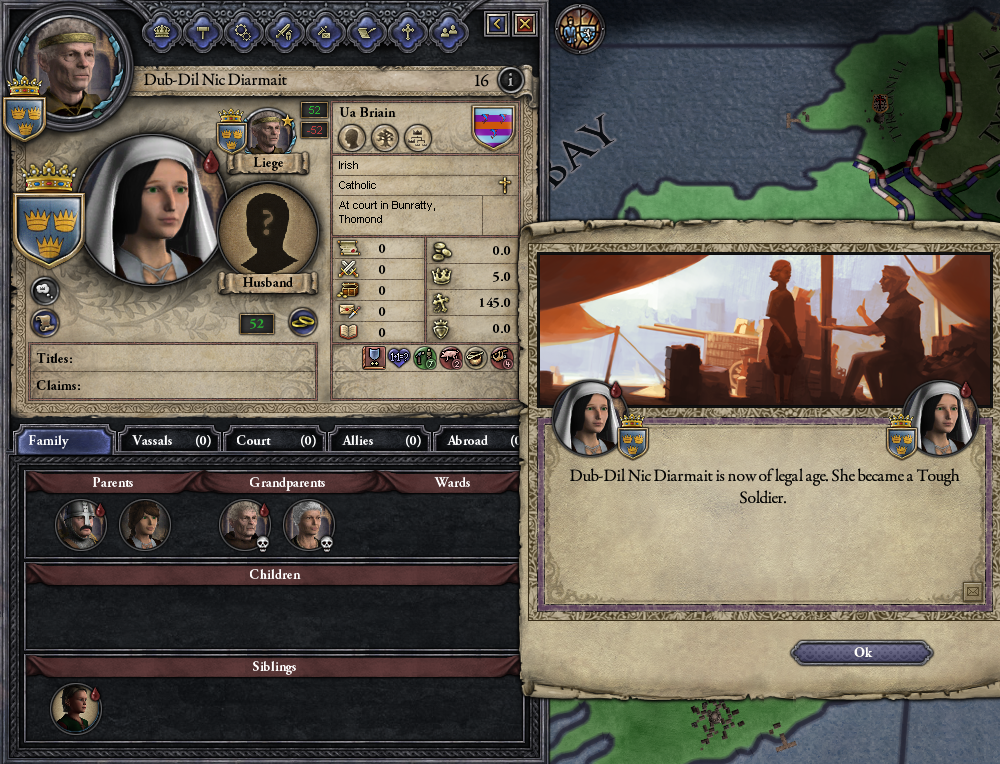
Task: Open the crown realm menu icon
Action: pos(162,31)
